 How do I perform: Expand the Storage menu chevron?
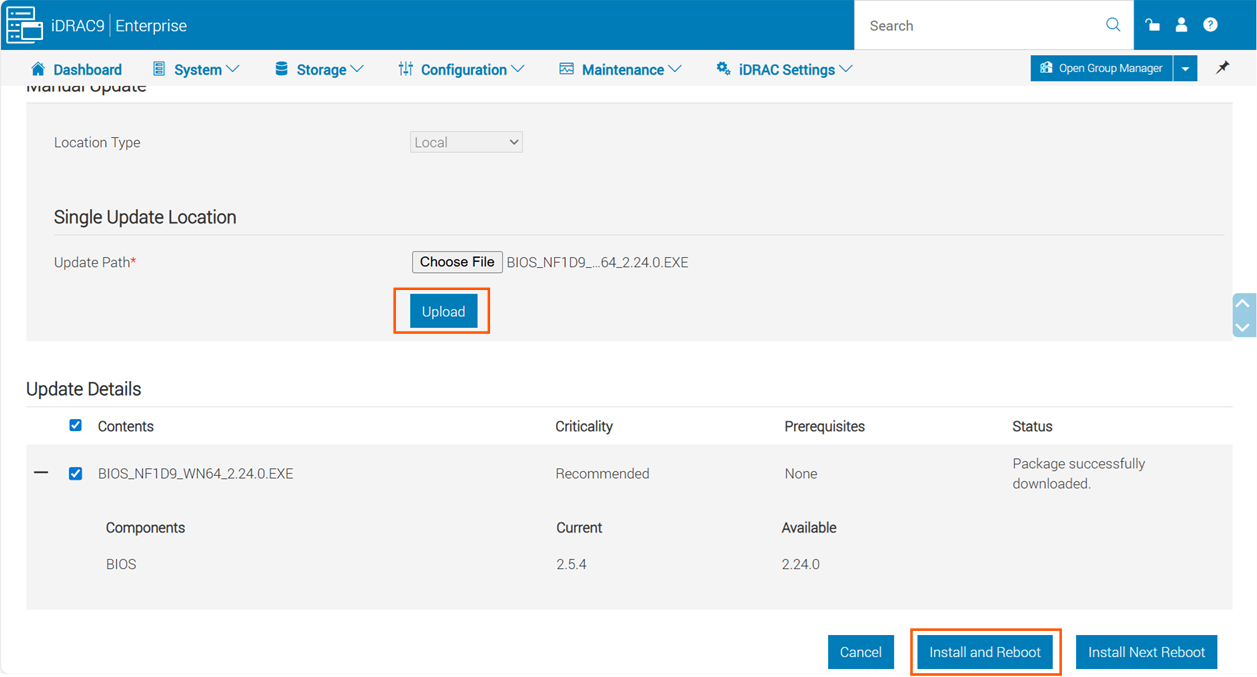point(357,69)
